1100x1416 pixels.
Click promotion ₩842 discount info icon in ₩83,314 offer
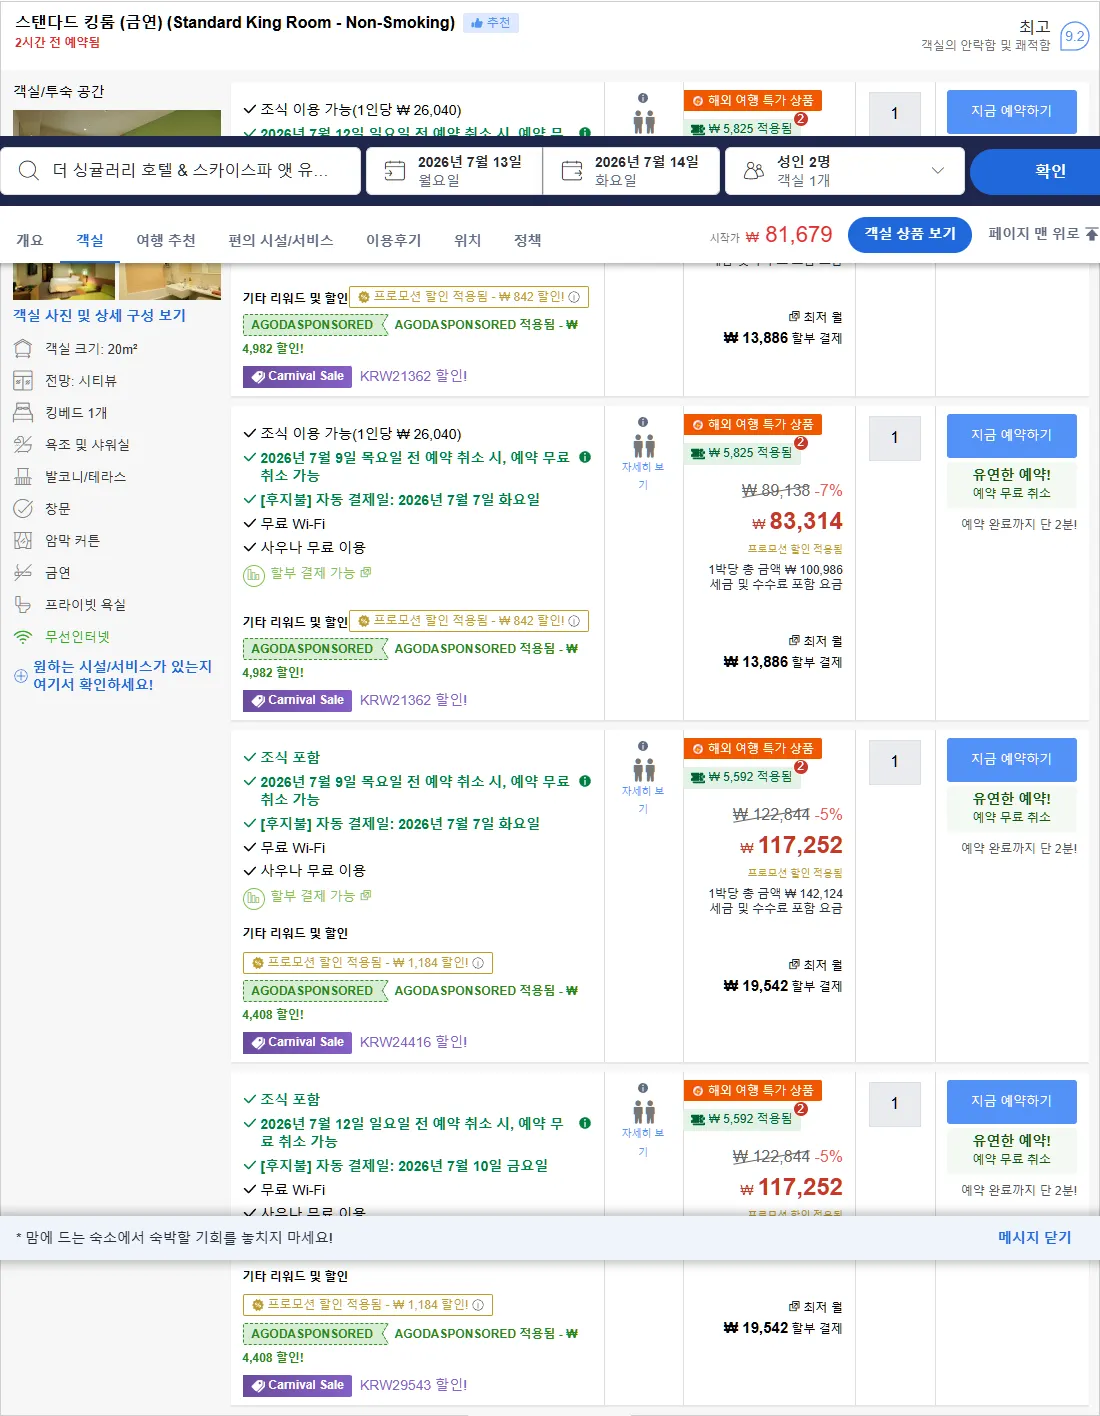574,621
